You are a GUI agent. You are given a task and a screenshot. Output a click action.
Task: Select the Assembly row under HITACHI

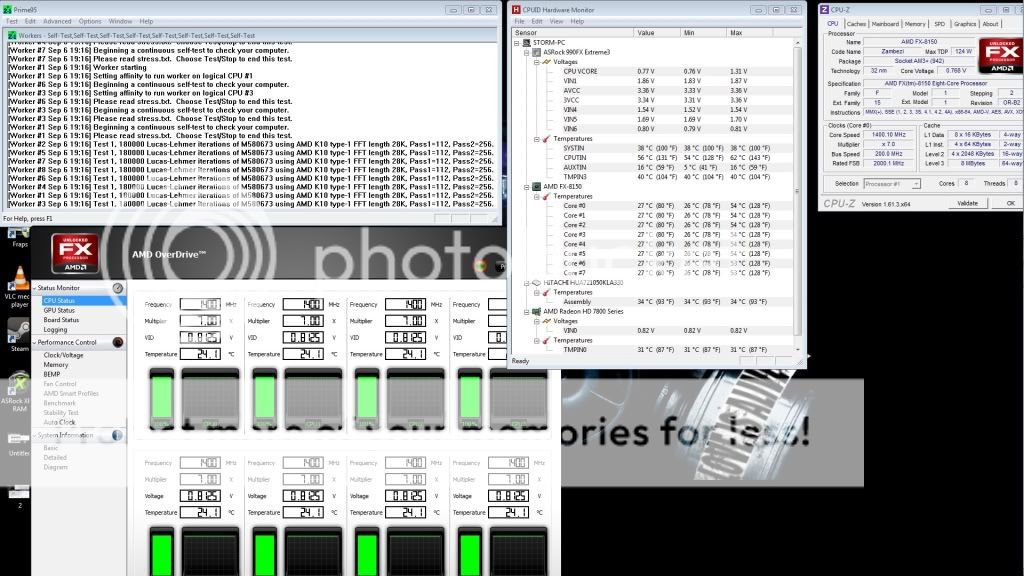653,302
